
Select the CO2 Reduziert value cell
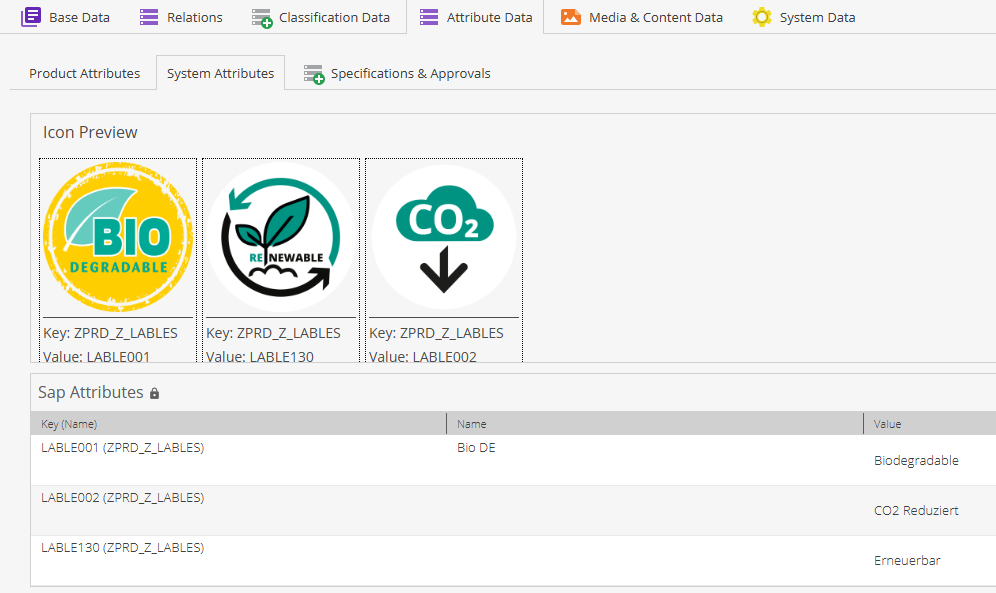916,510
